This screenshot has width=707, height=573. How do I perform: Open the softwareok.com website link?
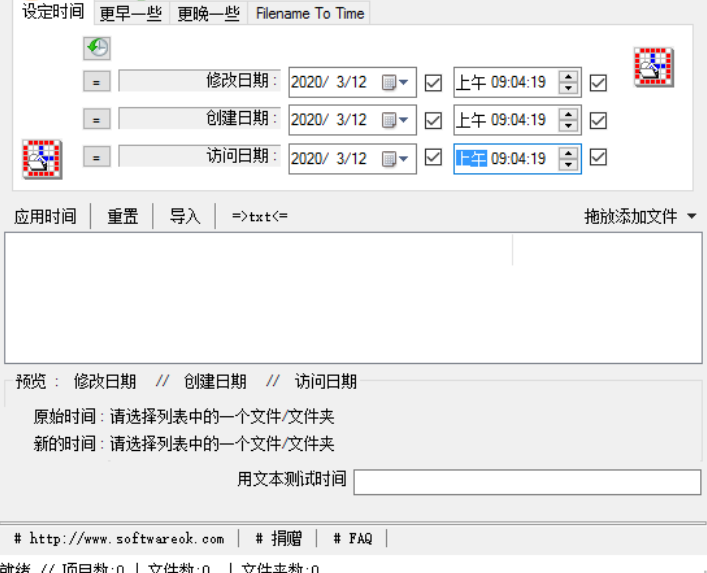tap(119, 538)
